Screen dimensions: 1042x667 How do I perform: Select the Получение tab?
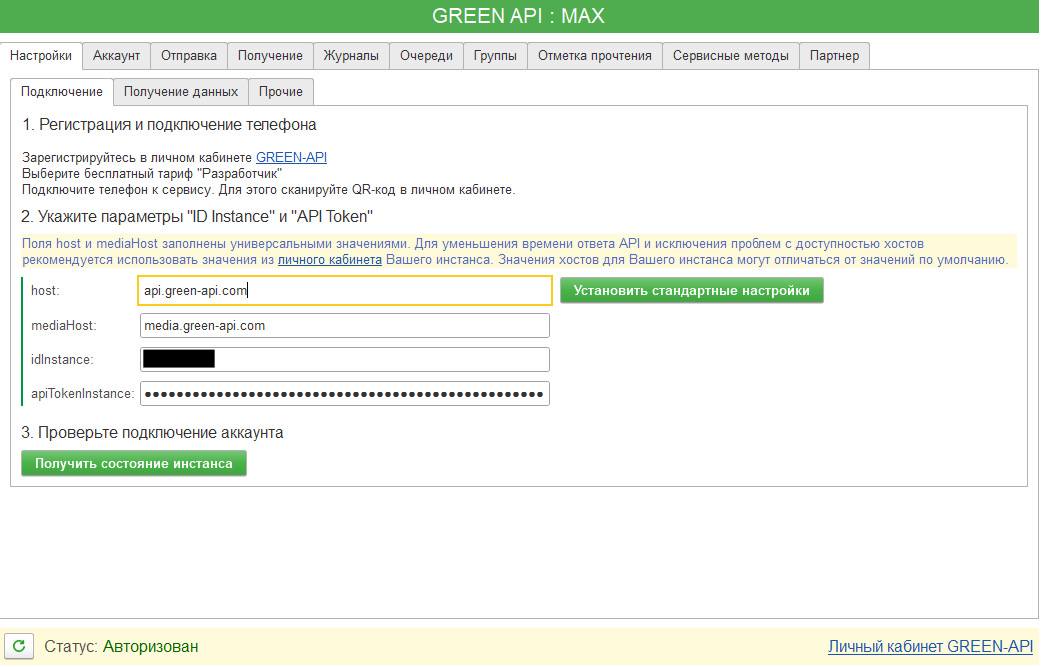(268, 56)
